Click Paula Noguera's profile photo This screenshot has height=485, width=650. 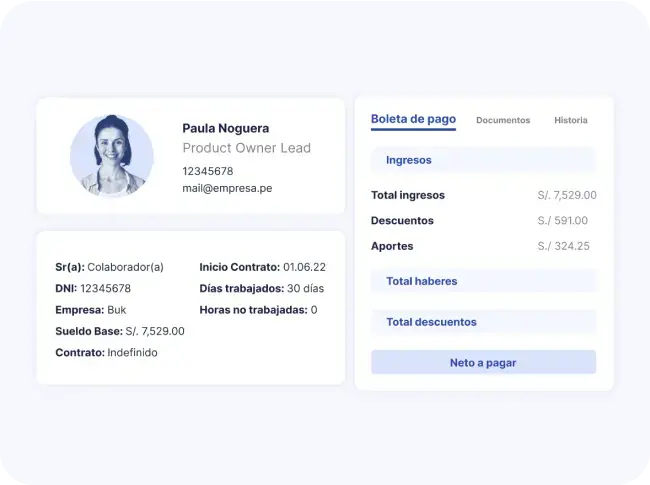[x=112, y=155]
